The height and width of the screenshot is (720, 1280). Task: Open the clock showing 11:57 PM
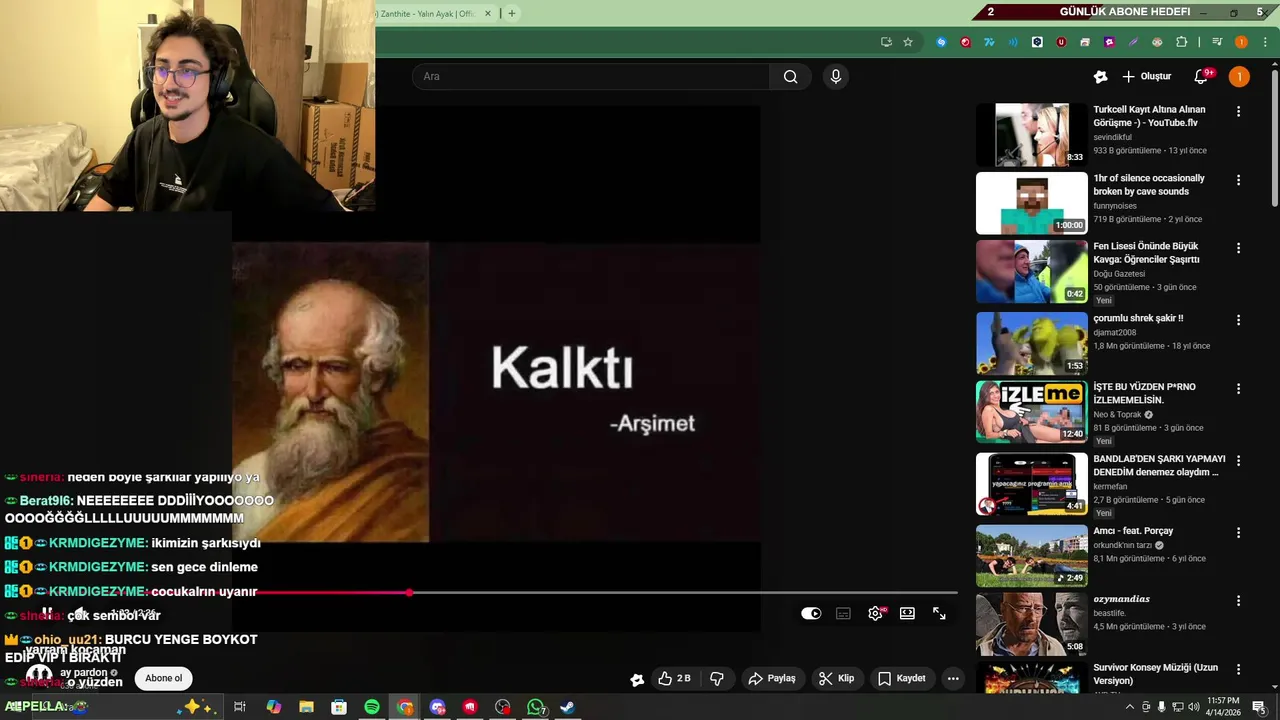click(1223, 706)
